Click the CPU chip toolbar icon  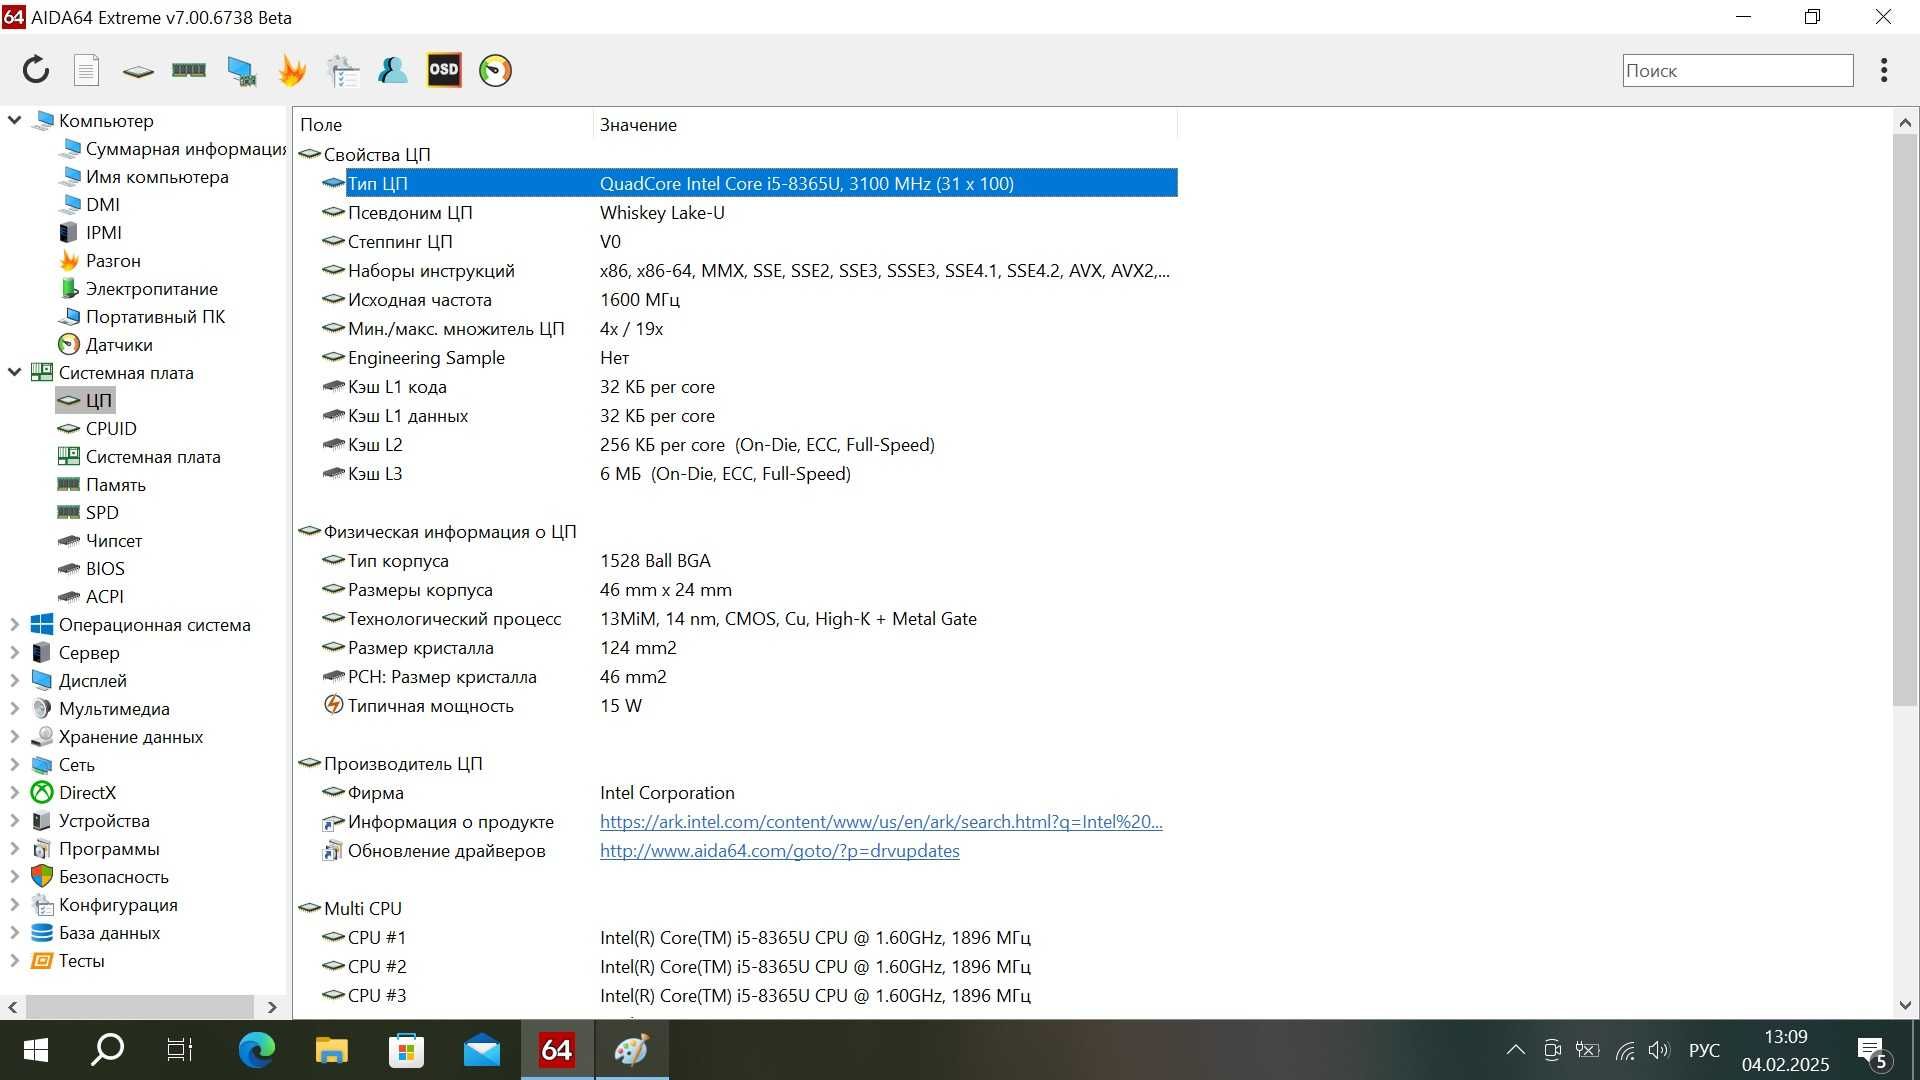click(x=138, y=71)
